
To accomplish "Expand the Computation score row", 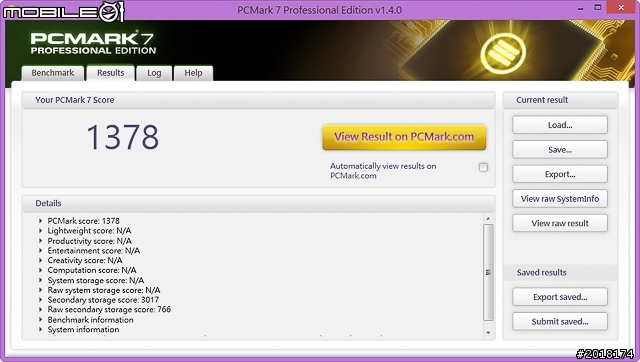I will pyautogui.click(x=40, y=270).
